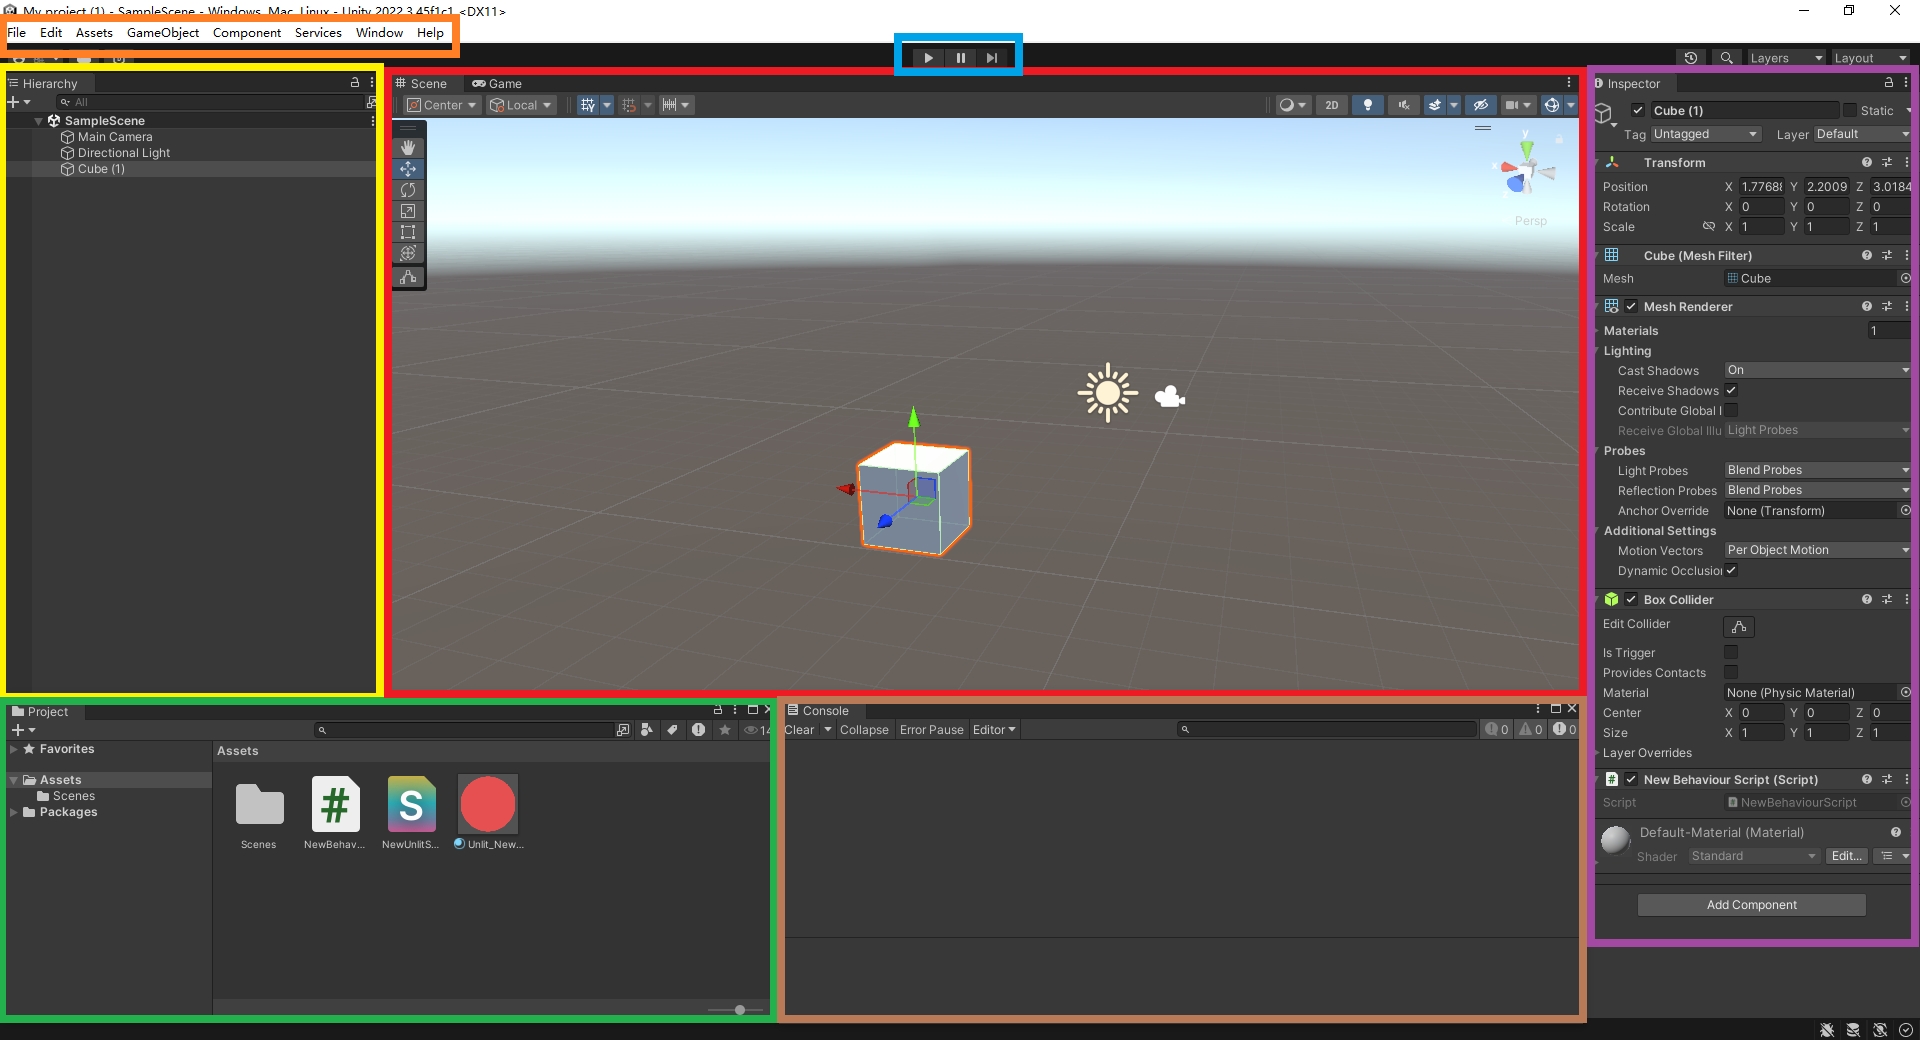Click the Edit Collider icon button
This screenshot has width=1920, height=1040.
pyautogui.click(x=1739, y=626)
